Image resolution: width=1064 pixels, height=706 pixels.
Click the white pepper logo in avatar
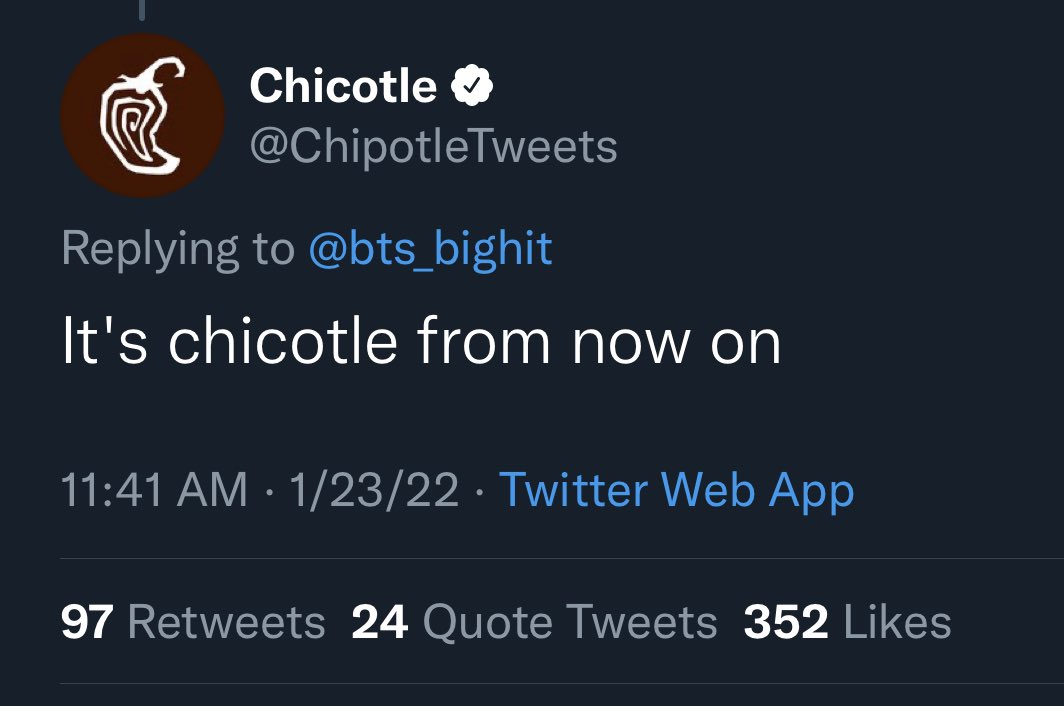142,116
